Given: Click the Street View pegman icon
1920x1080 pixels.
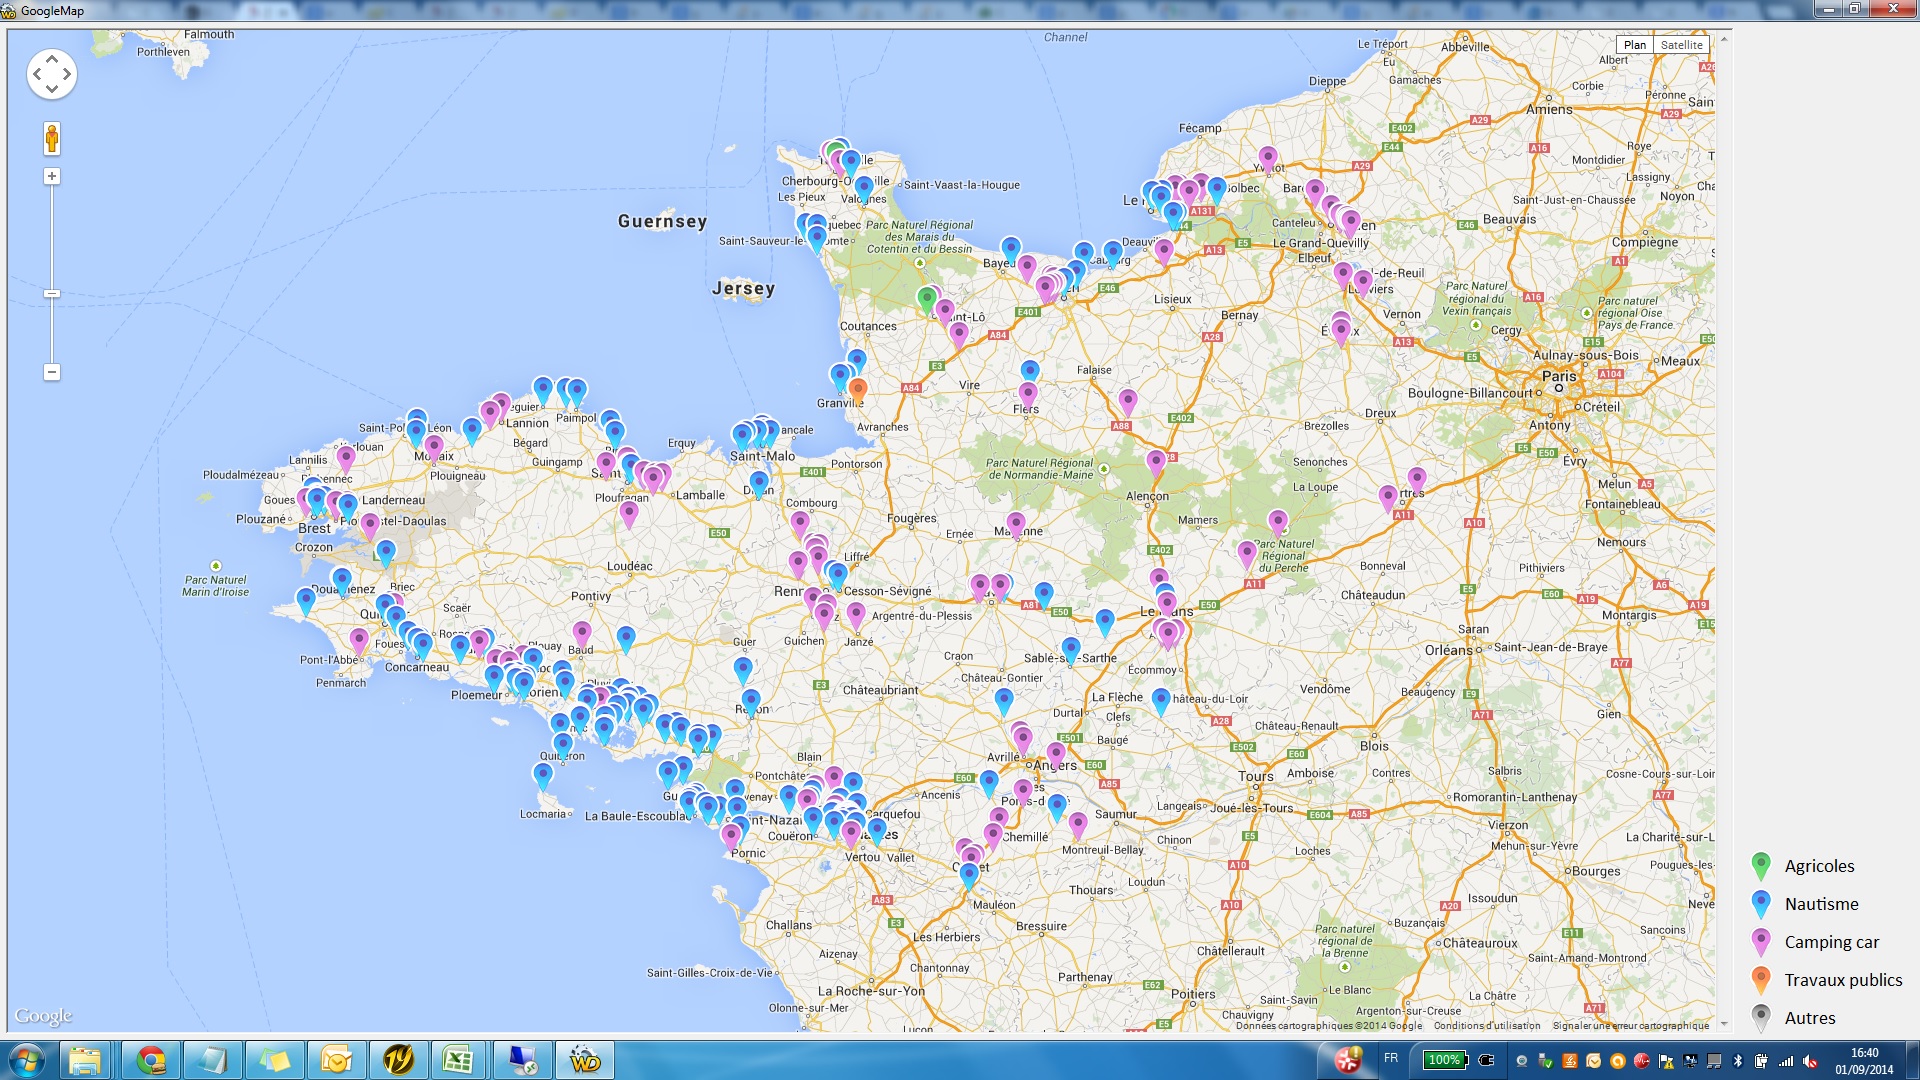Looking at the screenshot, I should pyautogui.click(x=52, y=138).
